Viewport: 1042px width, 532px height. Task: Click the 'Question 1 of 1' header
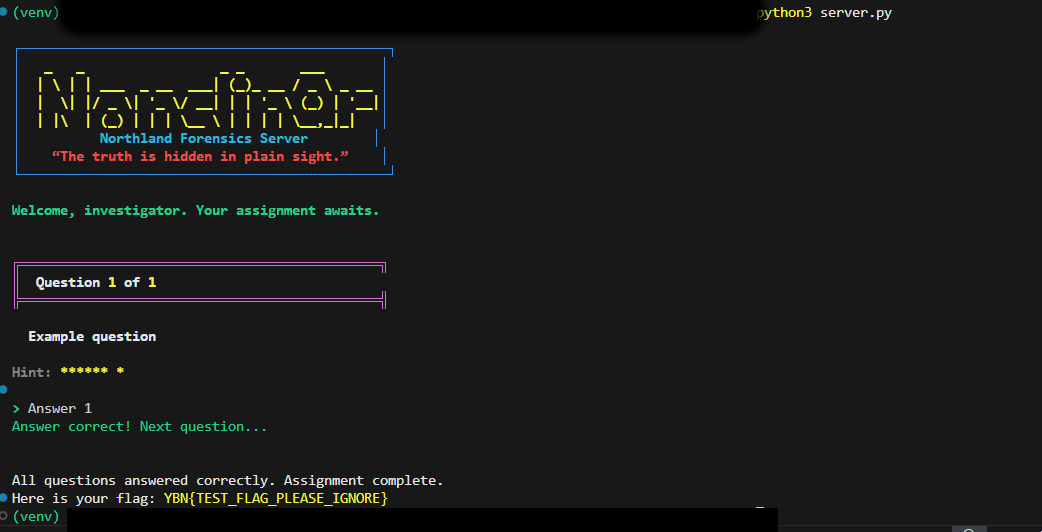tap(96, 282)
